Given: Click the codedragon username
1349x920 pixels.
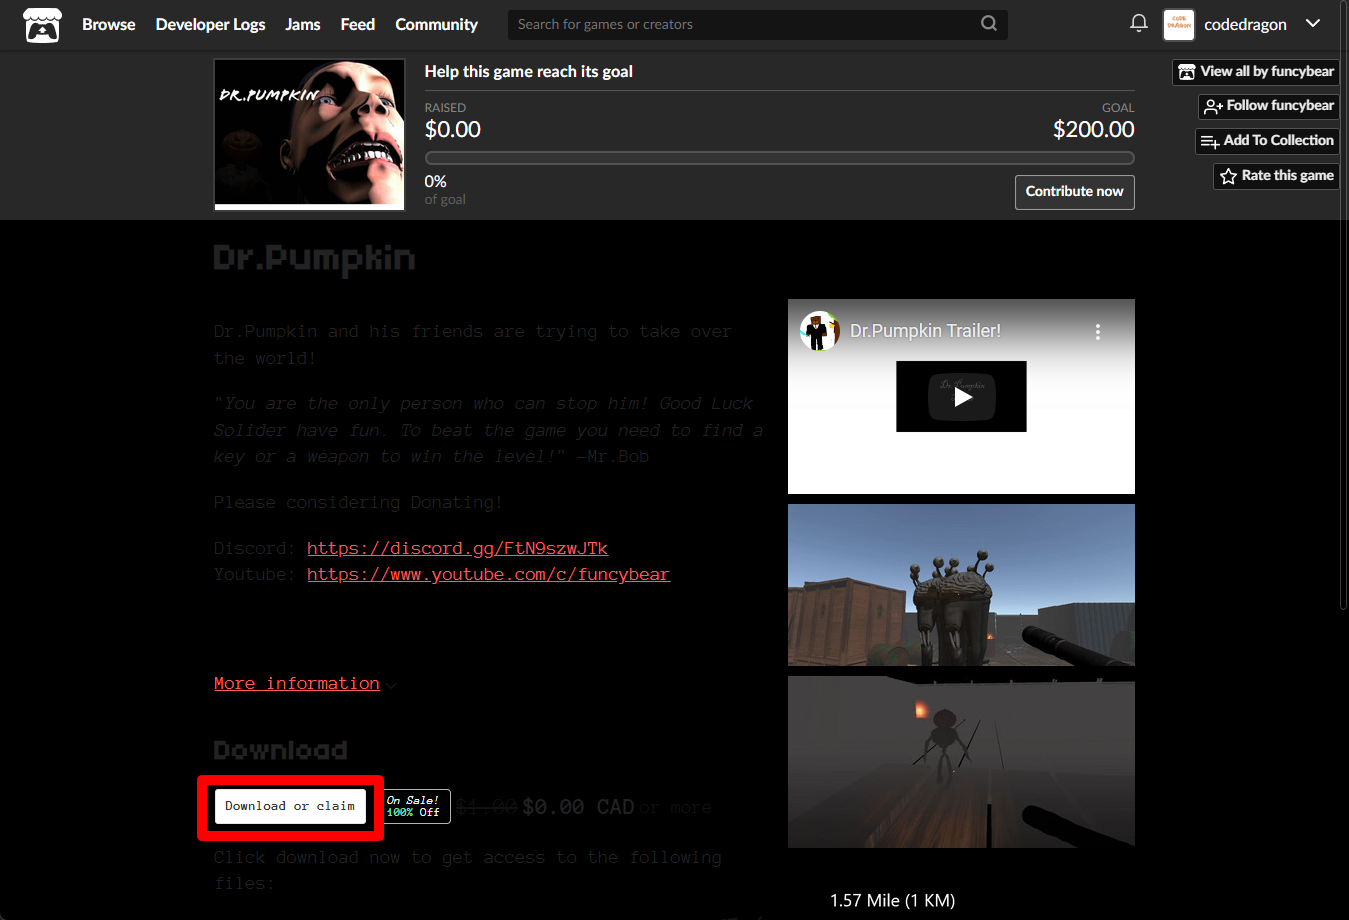Looking at the screenshot, I should [1245, 25].
